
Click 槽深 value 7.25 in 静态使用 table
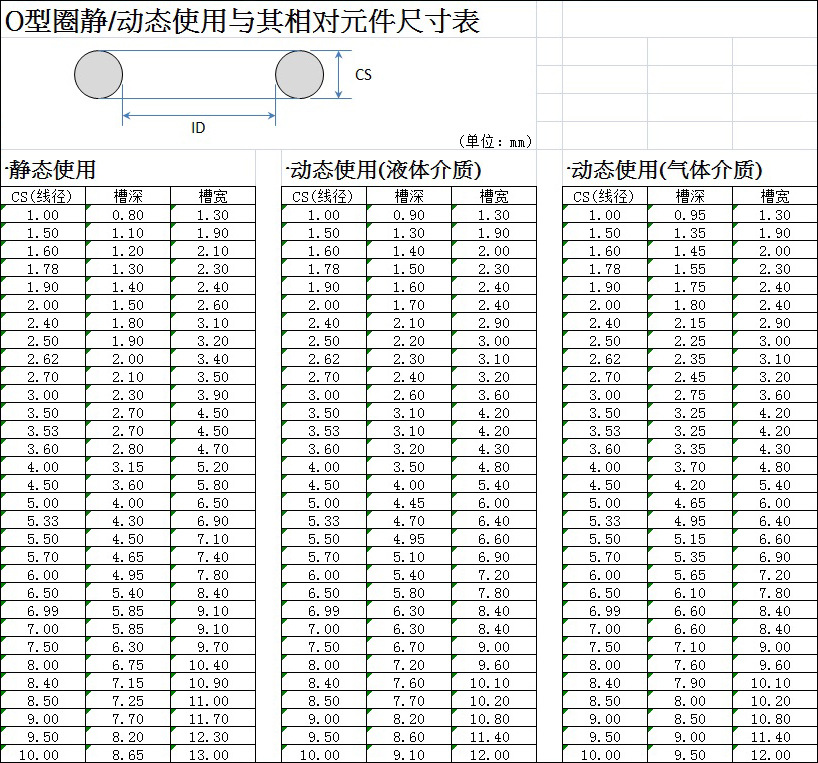[128, 701]
